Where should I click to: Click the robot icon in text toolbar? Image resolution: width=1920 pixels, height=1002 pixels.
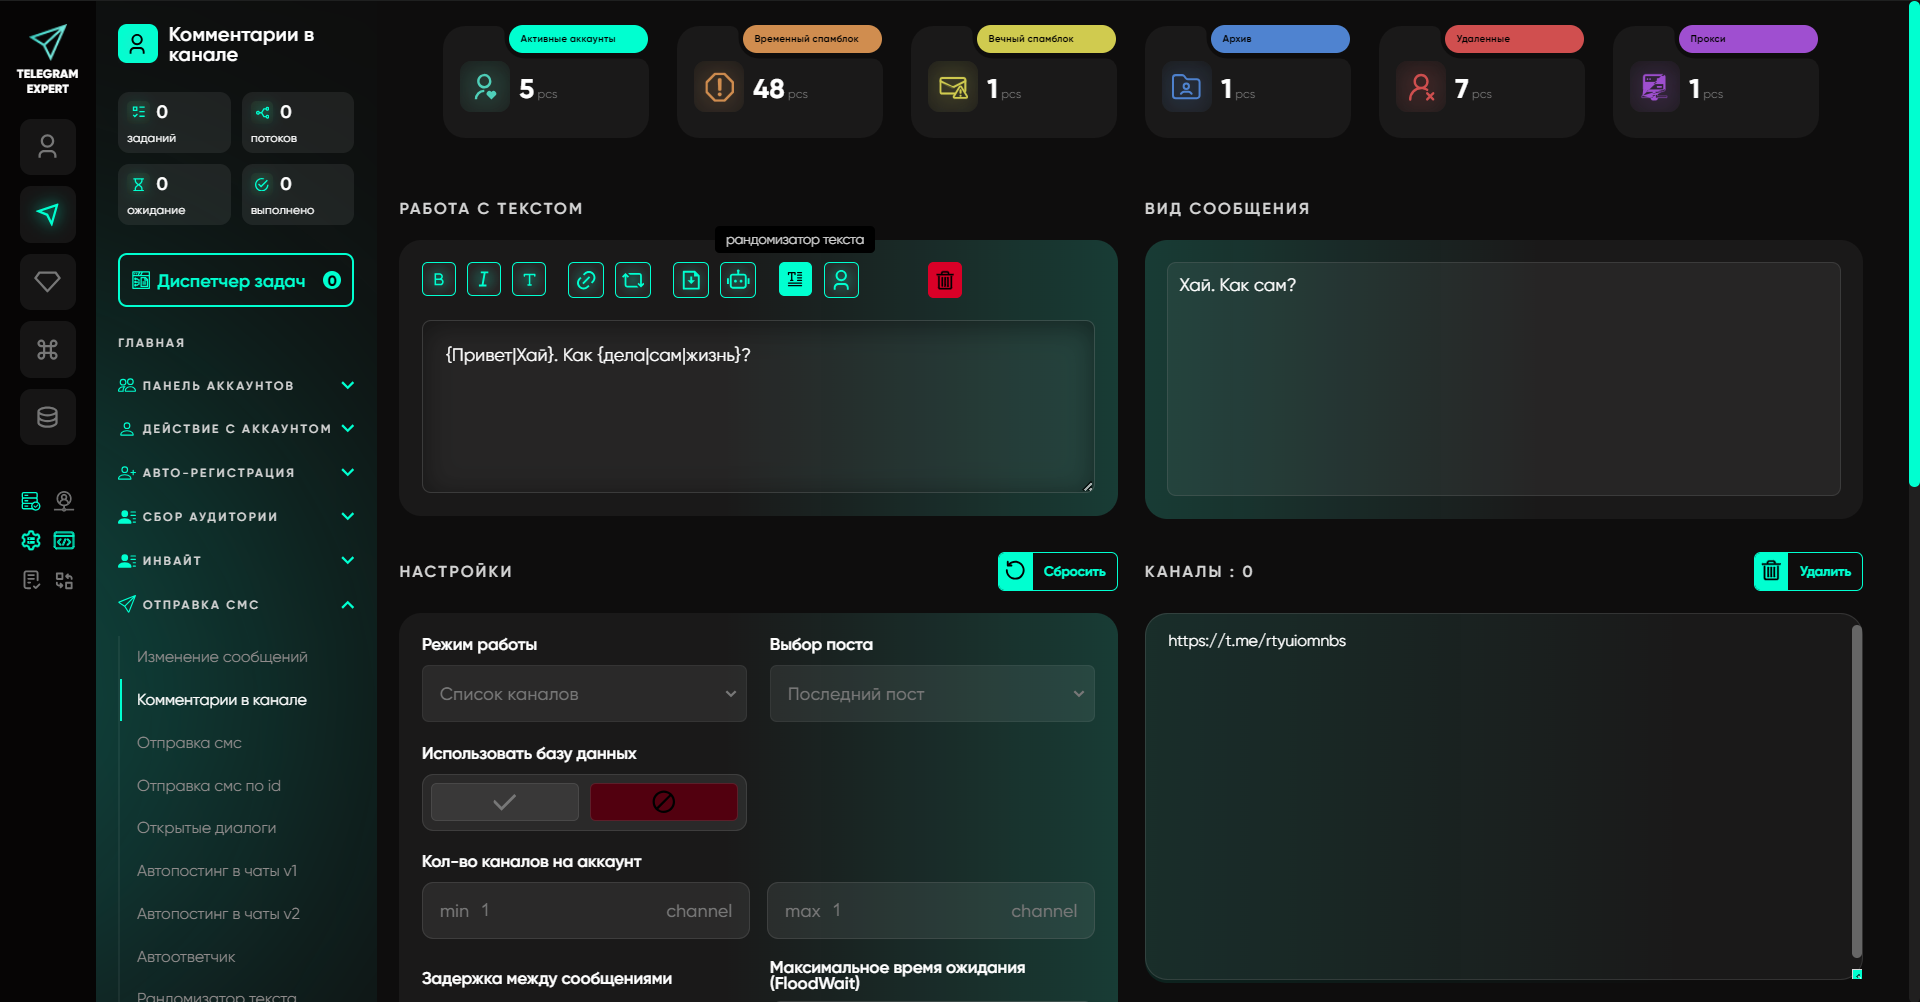pos(738,280)
